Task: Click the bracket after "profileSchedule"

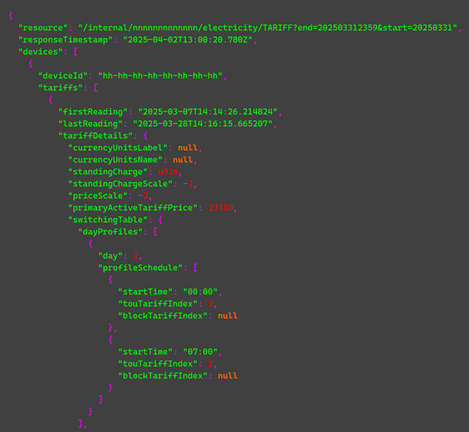Action: coord(195,268)
